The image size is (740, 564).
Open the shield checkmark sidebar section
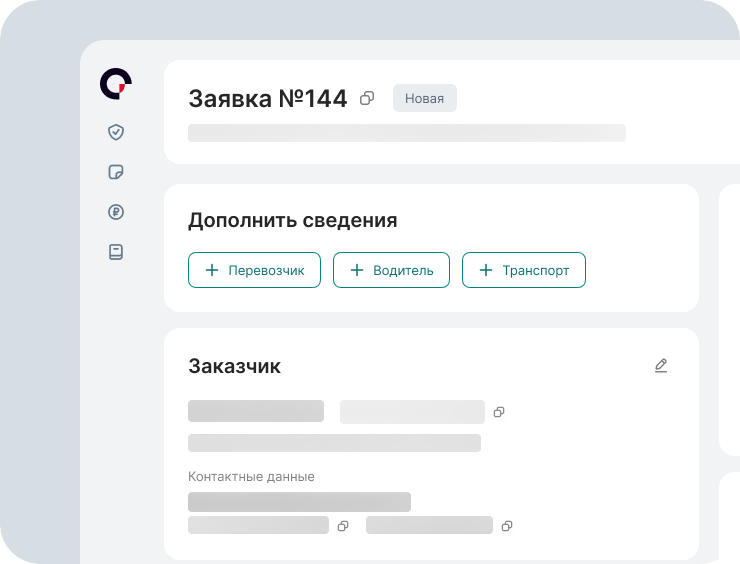(116, 132)
